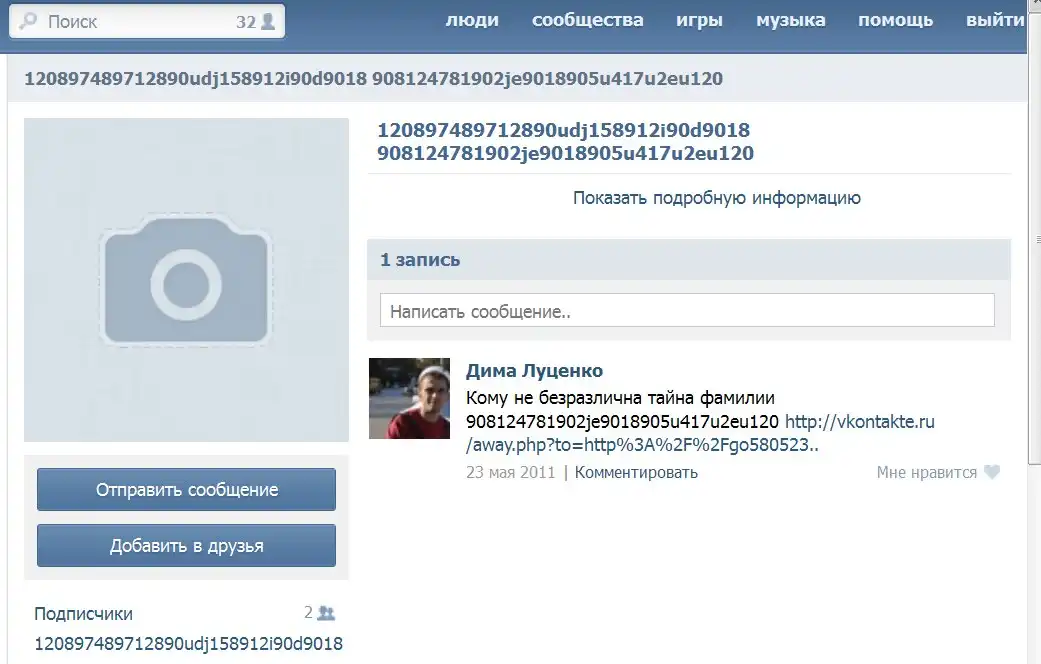Open the помощь page
The image size is (1041, 664).
(x=895, y=20)
